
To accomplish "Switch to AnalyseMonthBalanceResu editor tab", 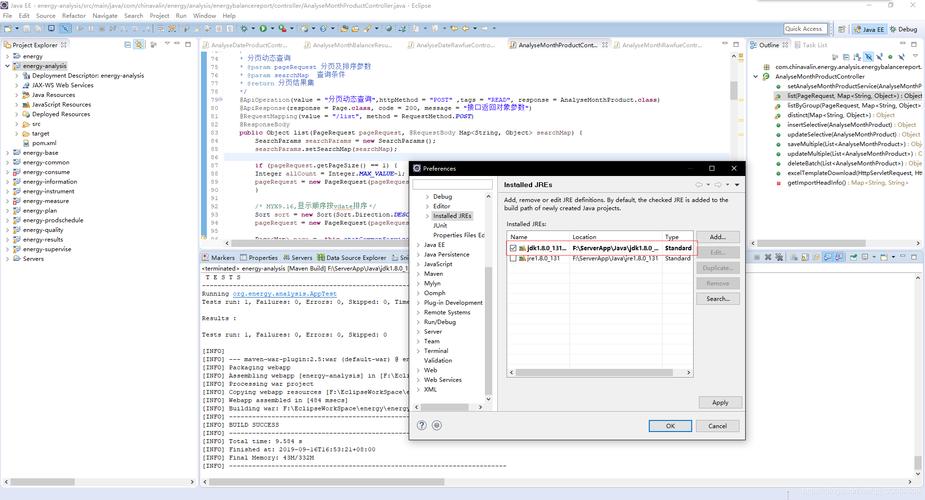I will (x=347, y=45).
